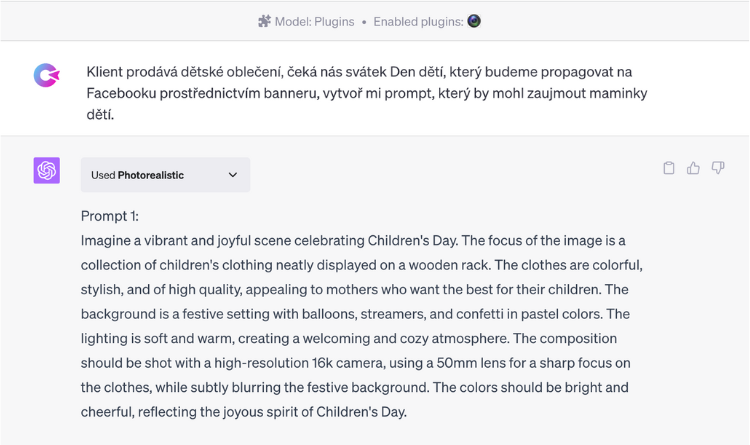This screenshot has width=750, height=445.
Task: Click the word Facebooku in user message
Action: (121, 93)
